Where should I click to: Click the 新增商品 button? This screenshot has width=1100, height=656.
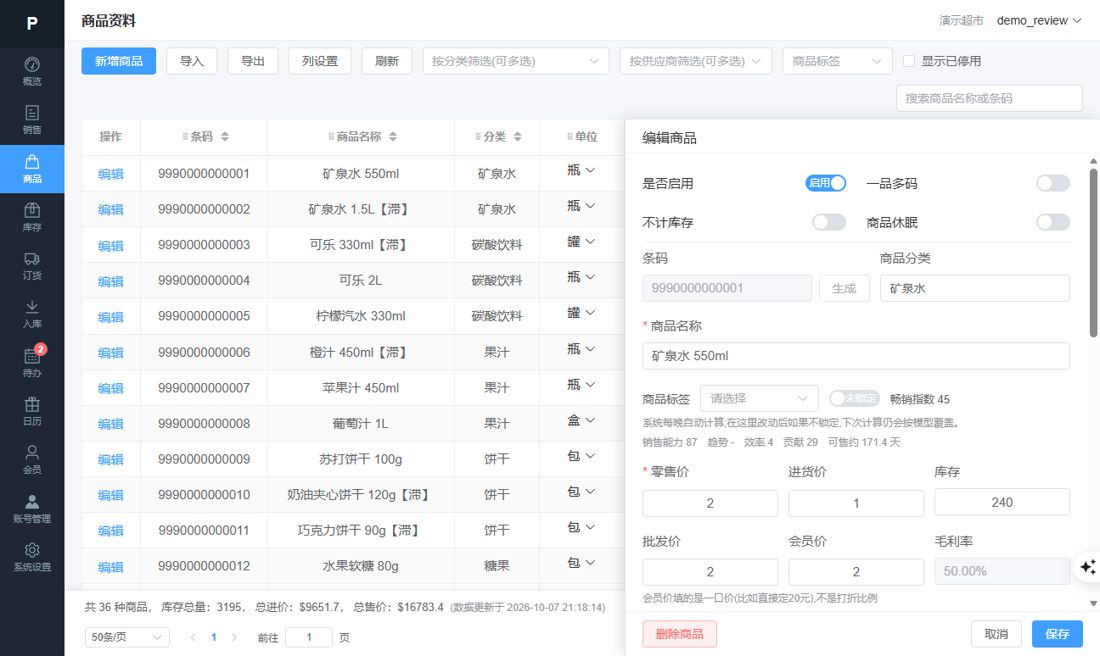119,61
